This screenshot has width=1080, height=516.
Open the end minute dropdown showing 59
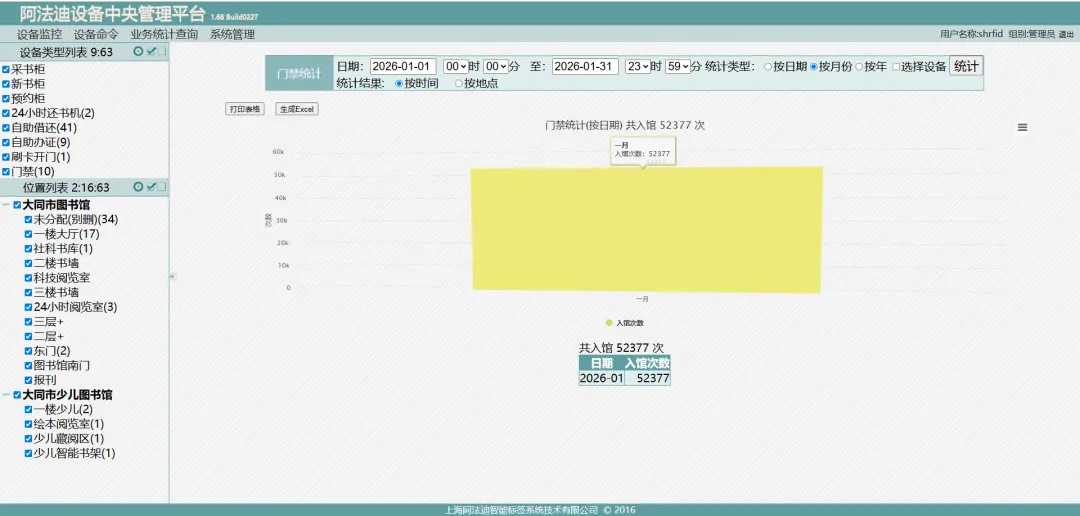[678, 66]
